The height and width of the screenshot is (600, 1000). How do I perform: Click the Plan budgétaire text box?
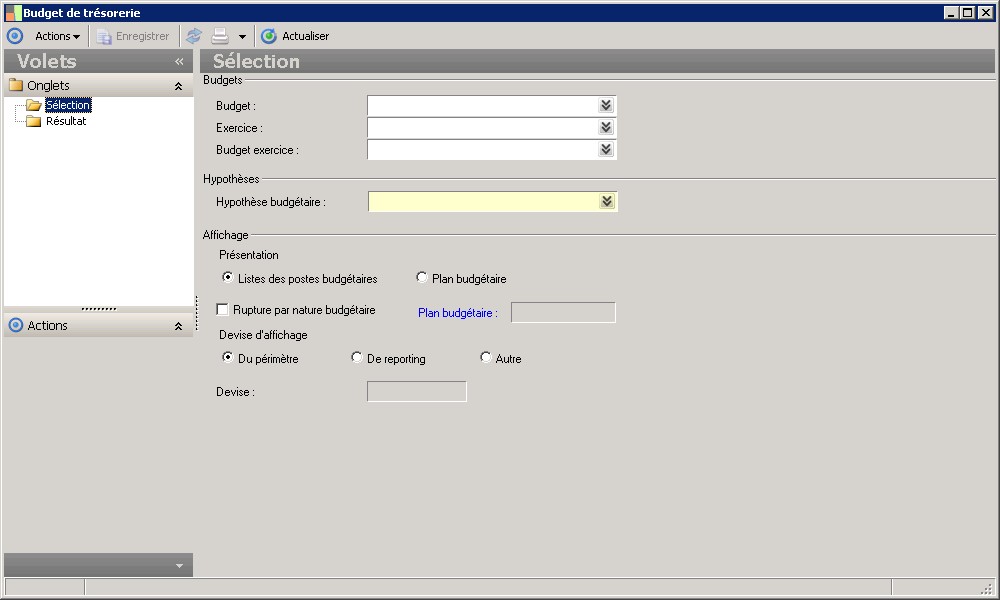click(563, 312)
